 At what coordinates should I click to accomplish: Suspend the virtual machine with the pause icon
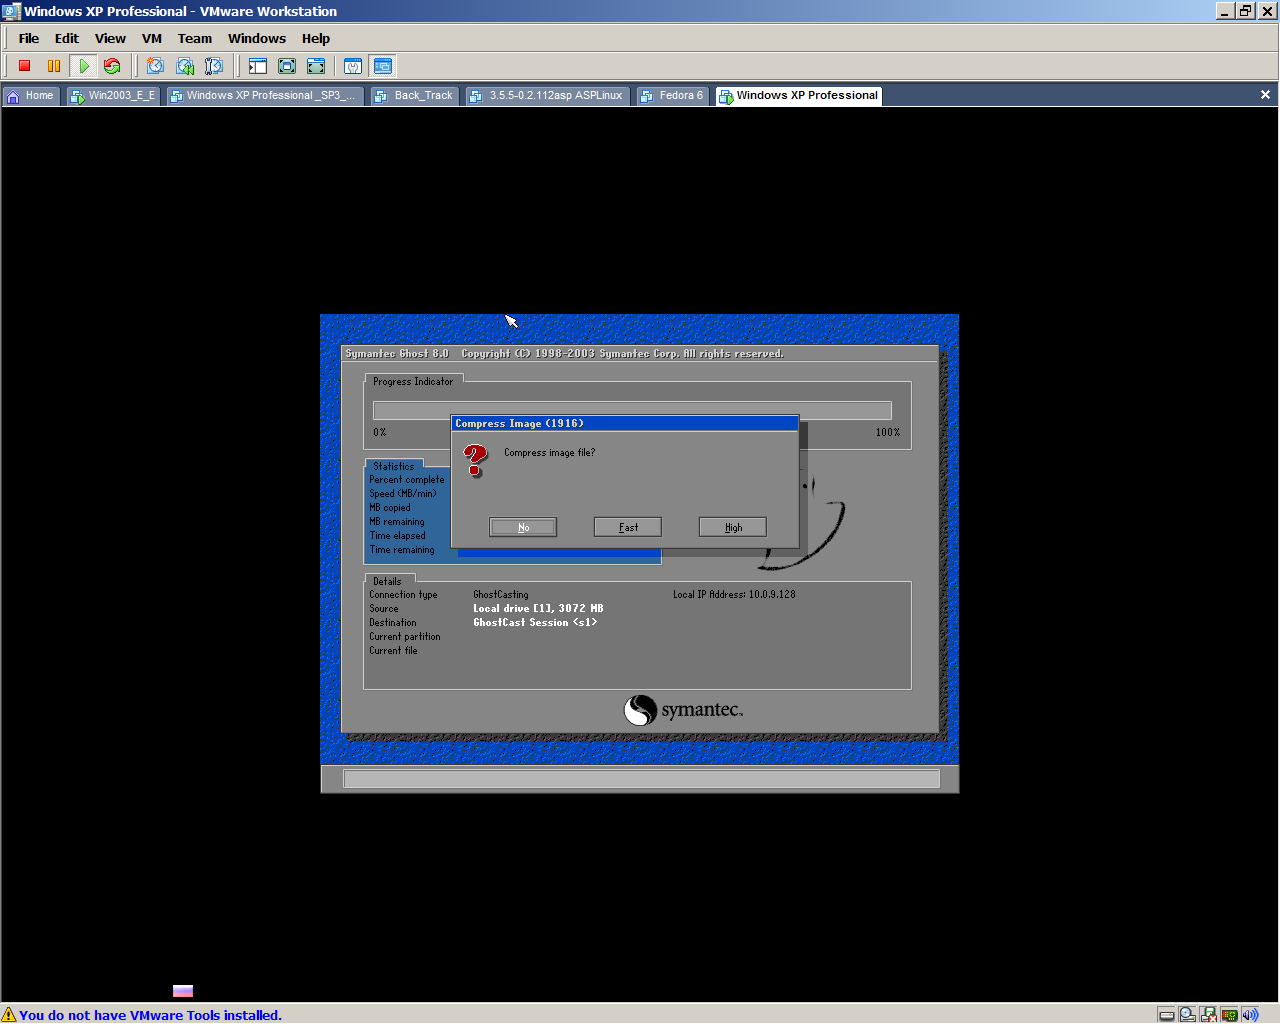click(x=54, y=66)
